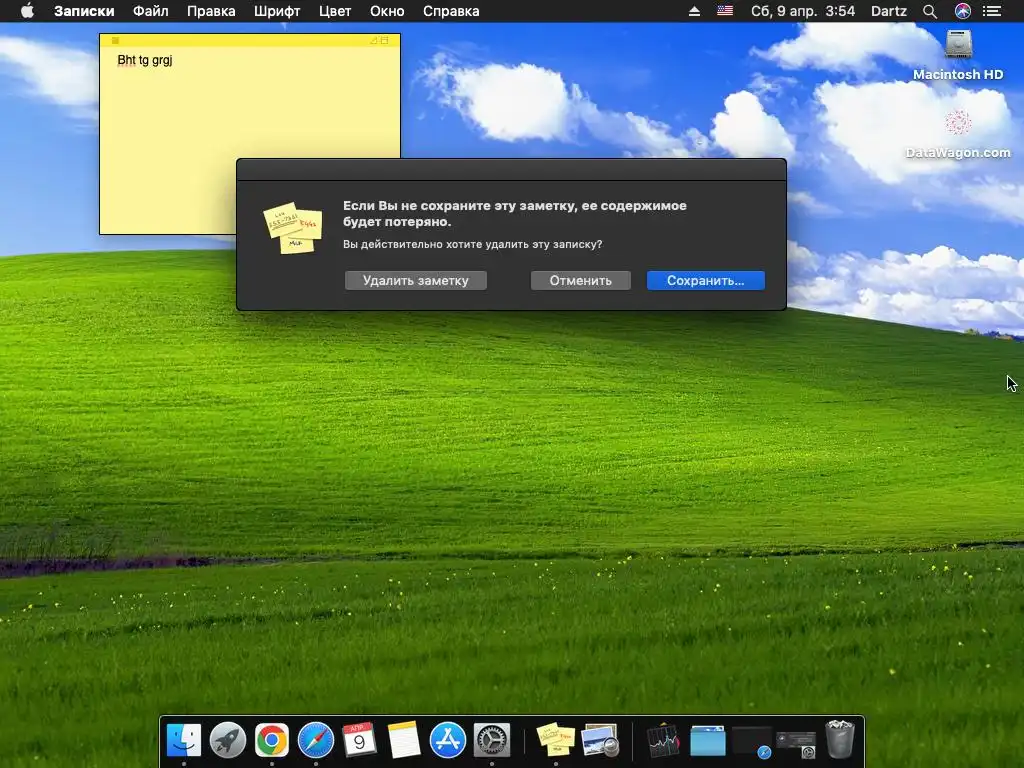The width and height of the screenshot is (1024, 768).
Task: Open the Правка menu
Action: tap(211, 11)
